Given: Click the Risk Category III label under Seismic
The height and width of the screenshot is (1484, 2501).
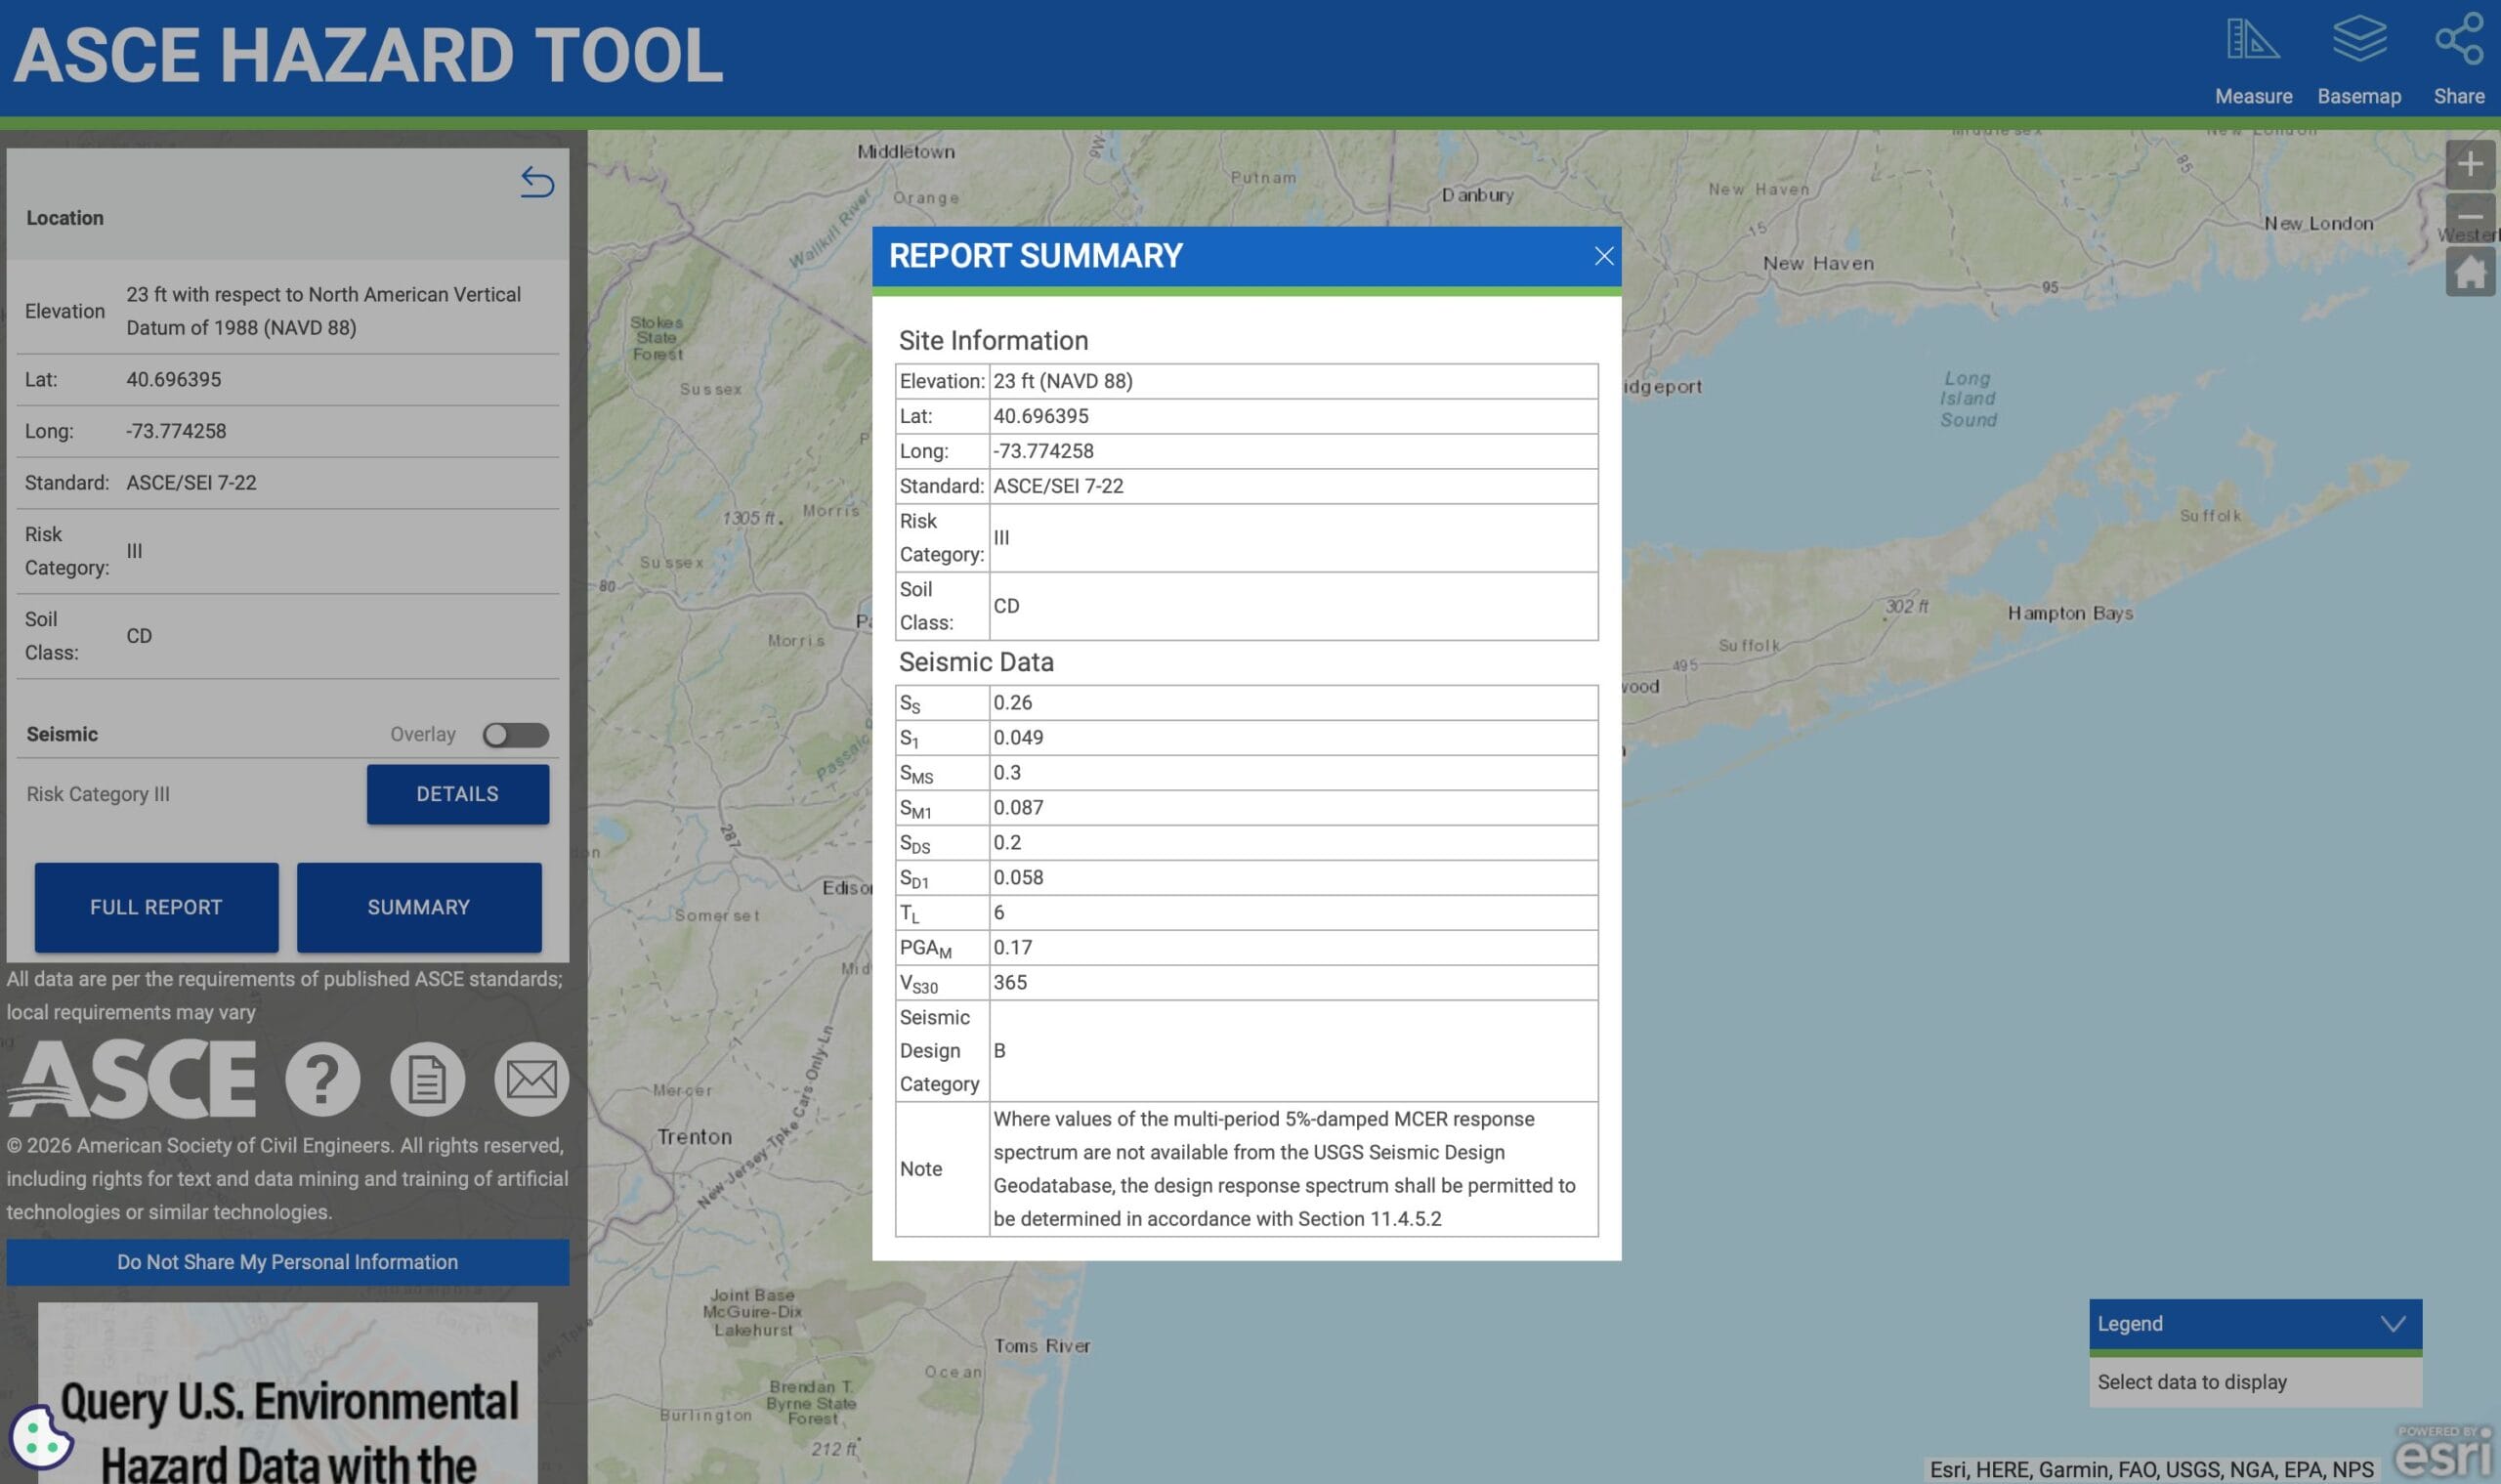Looking at the screenshot, I should click(98, 794).
